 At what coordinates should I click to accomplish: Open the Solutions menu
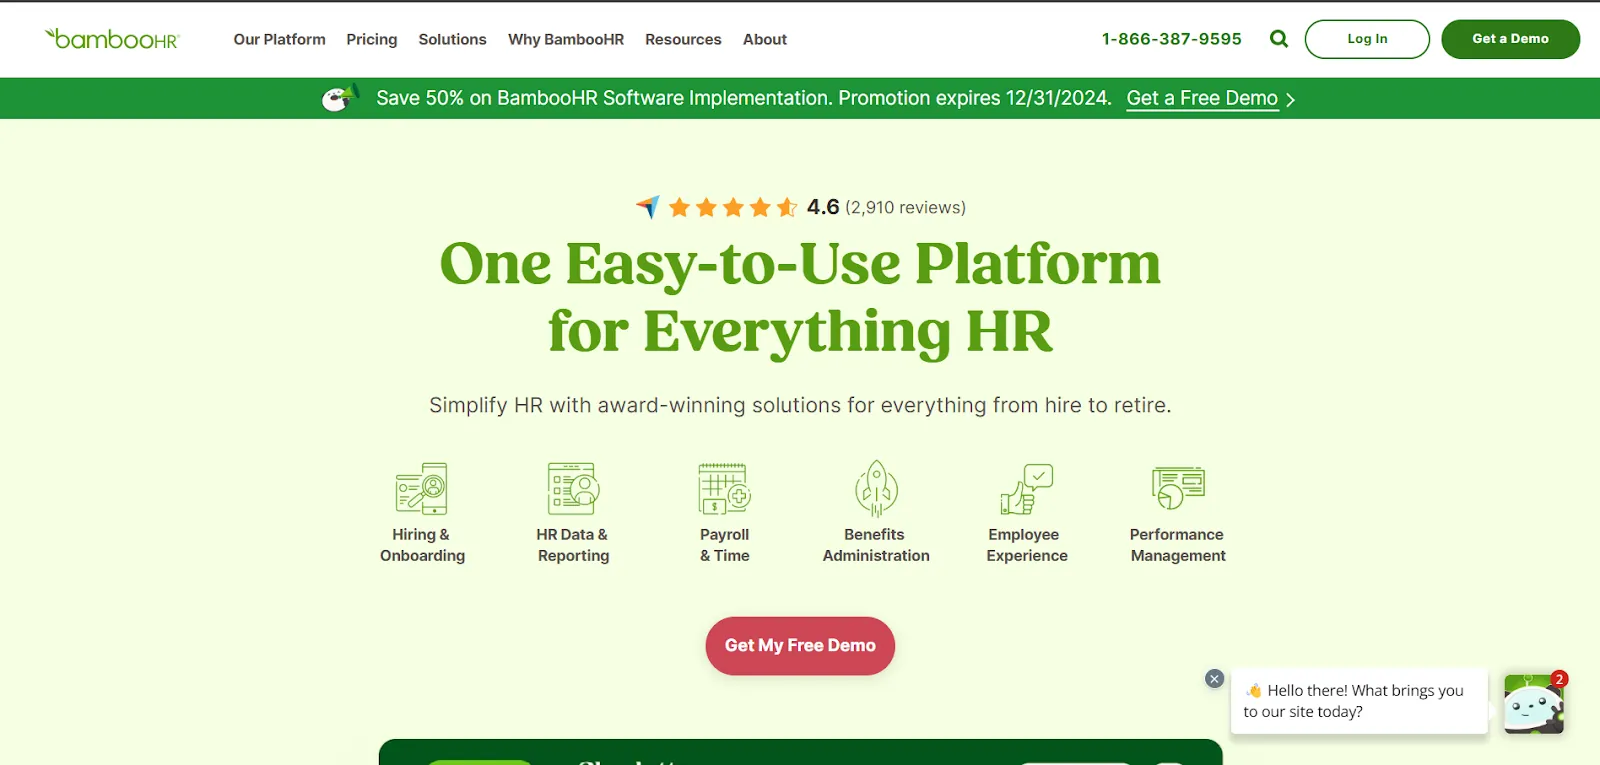tap(452, 39)
